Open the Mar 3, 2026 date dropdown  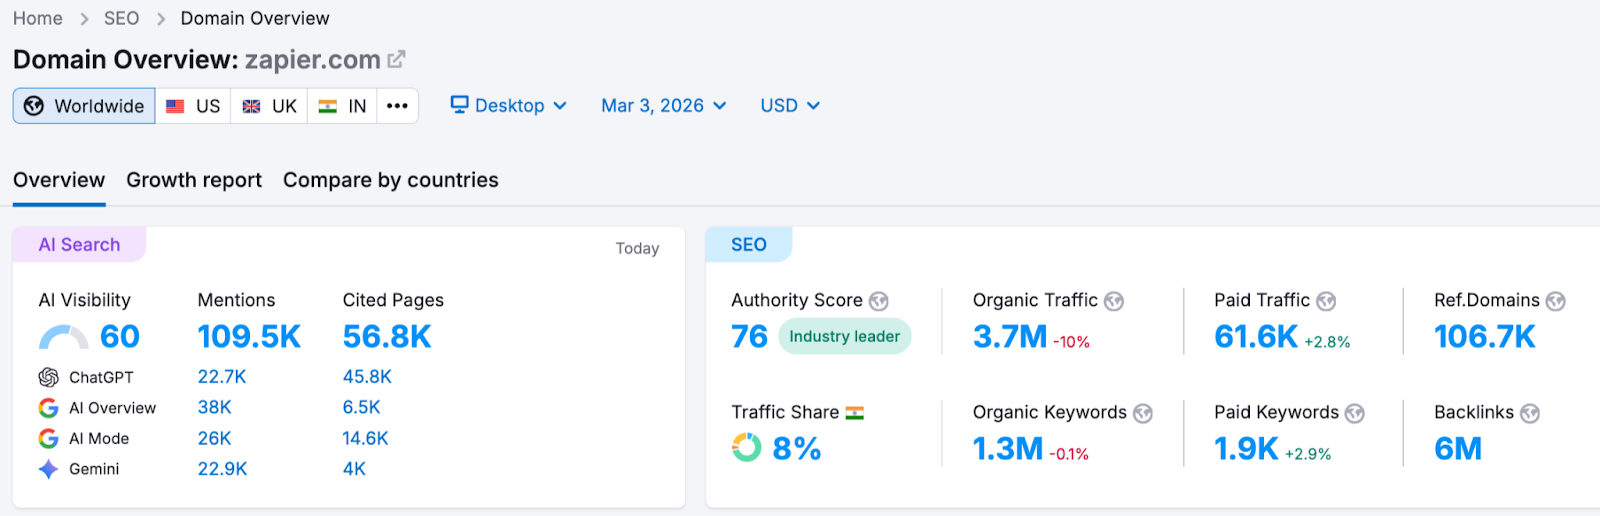point(664,105)
